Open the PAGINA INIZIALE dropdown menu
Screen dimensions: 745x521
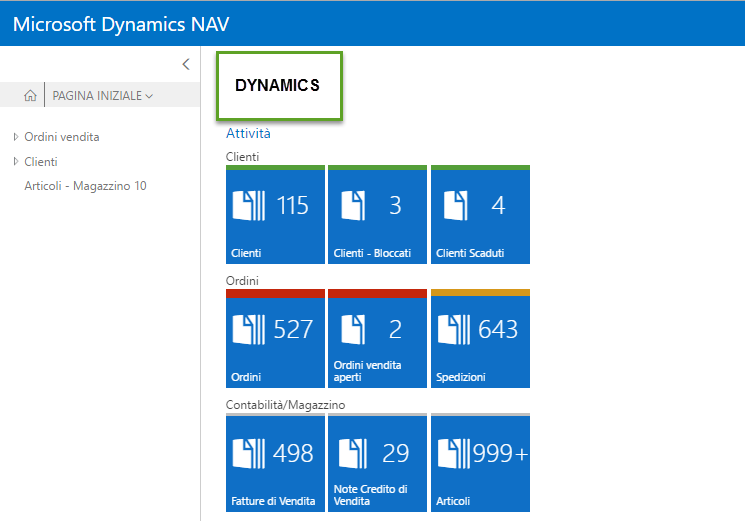point(103,95)
